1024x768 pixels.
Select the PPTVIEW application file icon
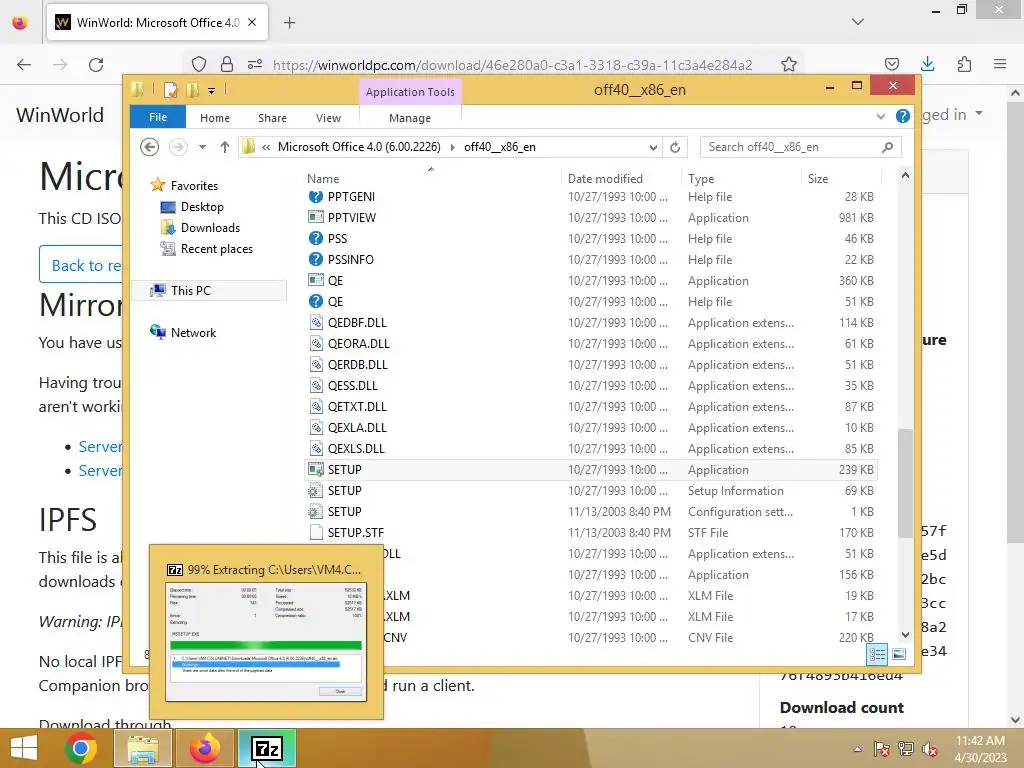(x=315, y=217)
